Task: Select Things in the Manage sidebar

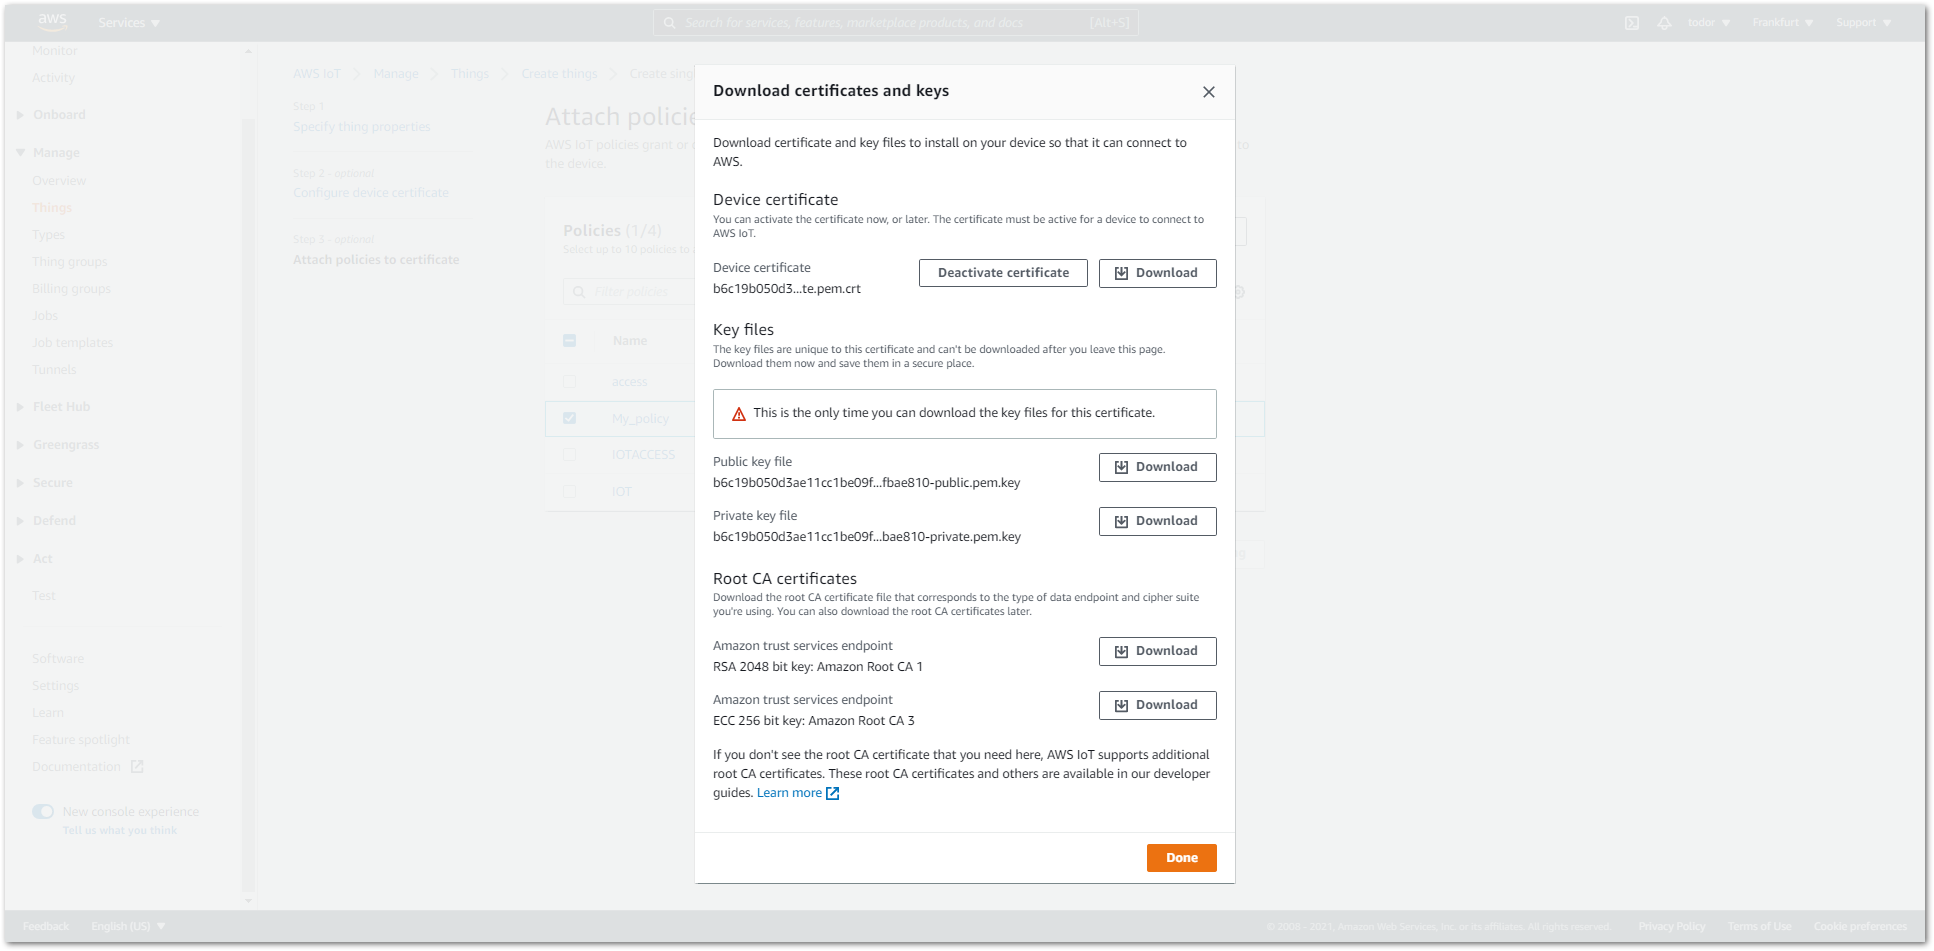Action: (x=52, y=207)
